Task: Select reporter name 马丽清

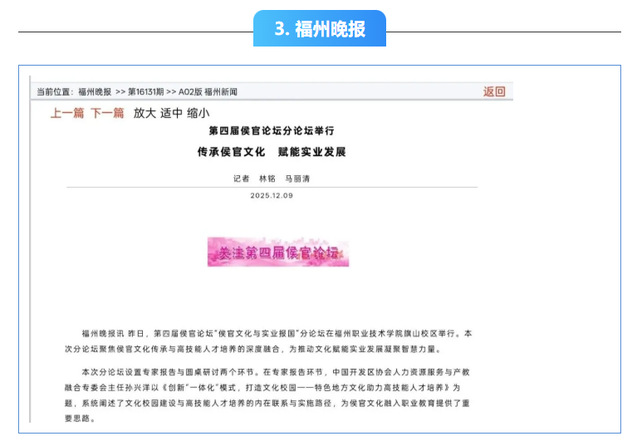Action: [x=297, y=178]
